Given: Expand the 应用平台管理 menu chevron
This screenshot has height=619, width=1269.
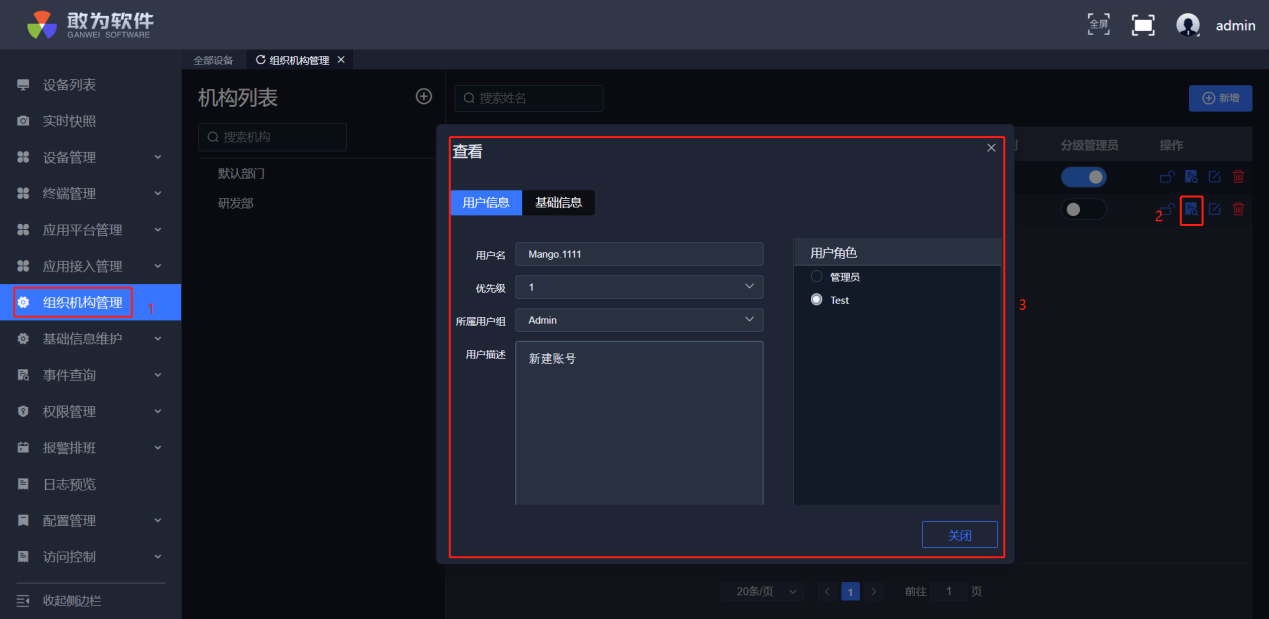Looking at the screenshot, I should [x=158, y=229].
